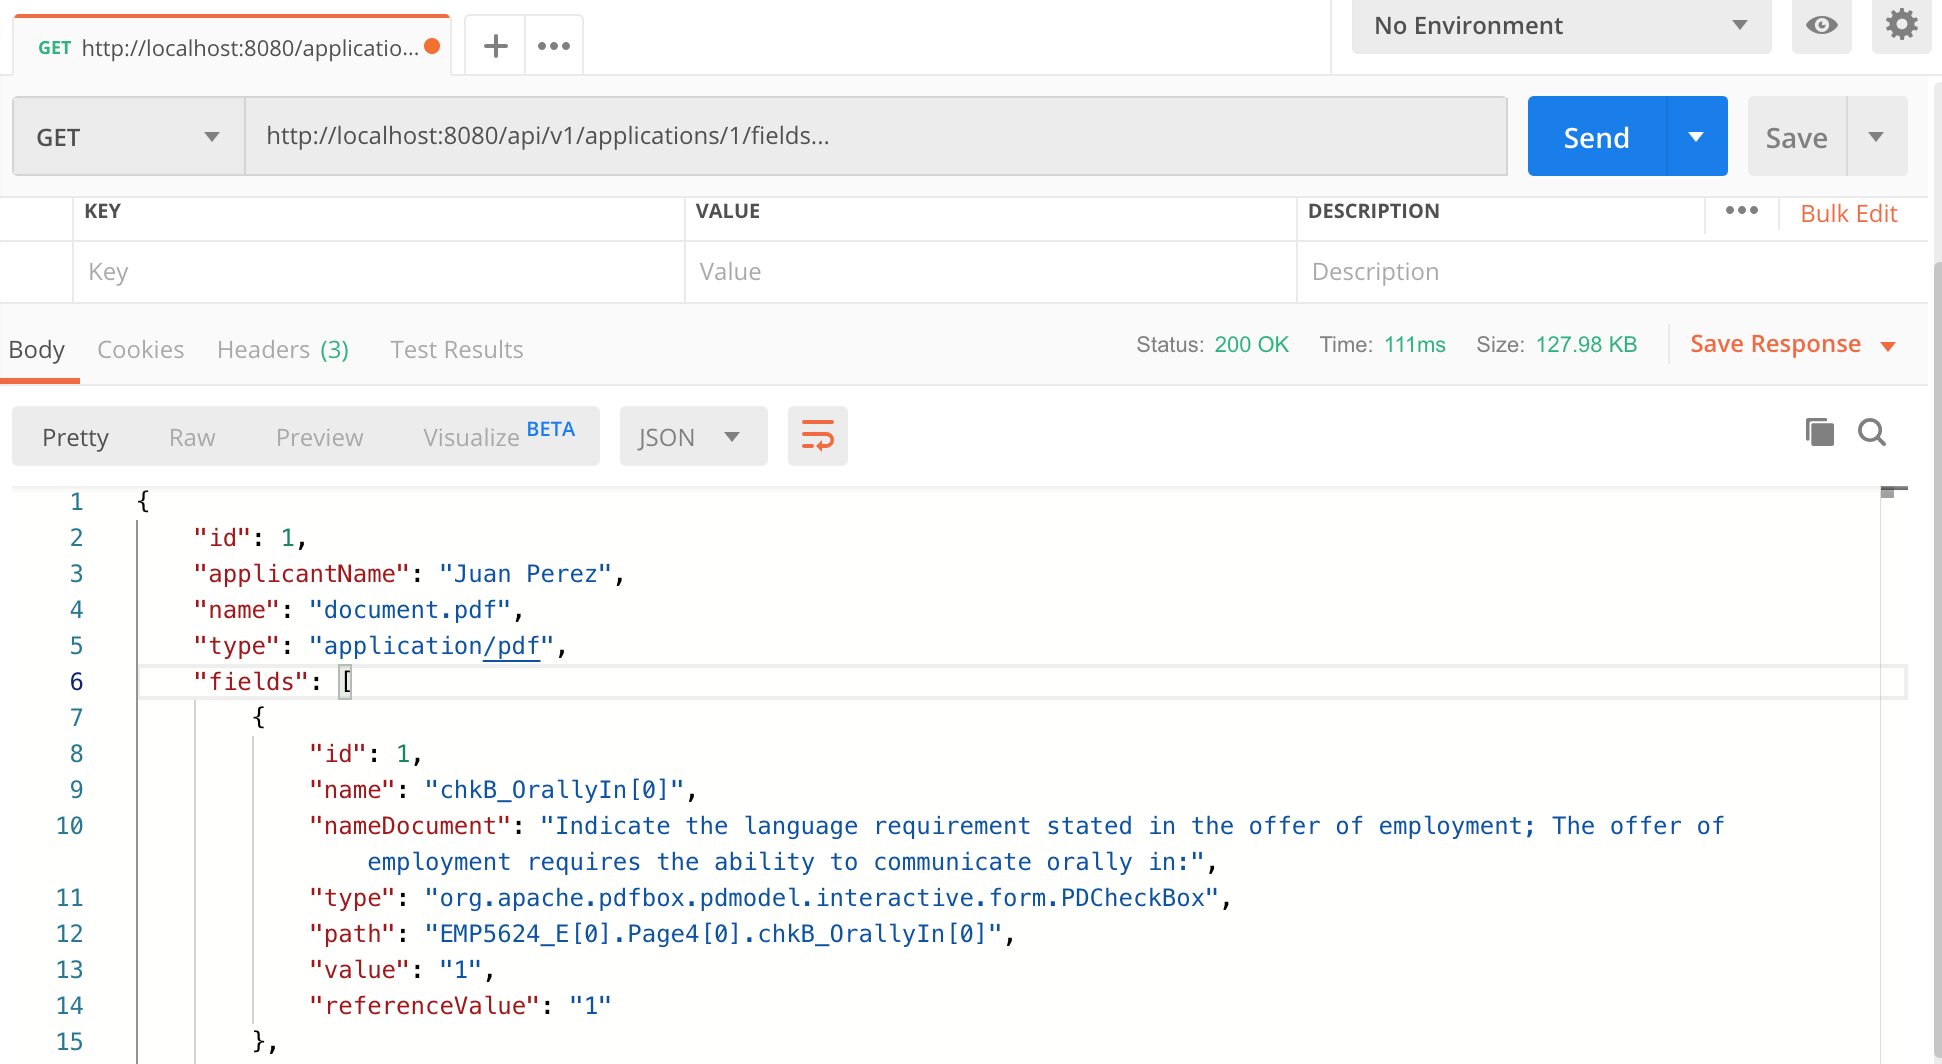Click the Bulk Edit link
Image resolution: width=1942 pixels, height=1064 pixels.
[x=1848, y=214]
